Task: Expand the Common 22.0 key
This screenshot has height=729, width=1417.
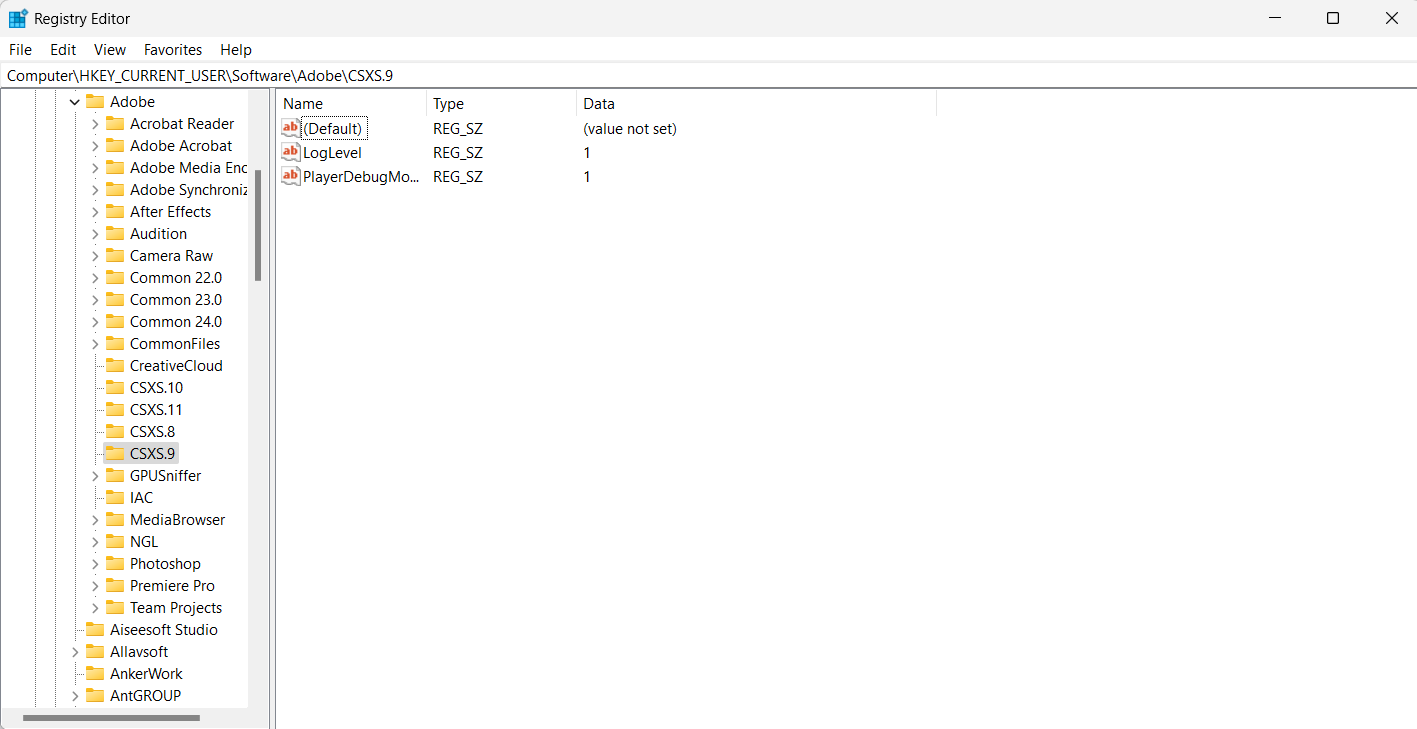Action: point(95,278)
